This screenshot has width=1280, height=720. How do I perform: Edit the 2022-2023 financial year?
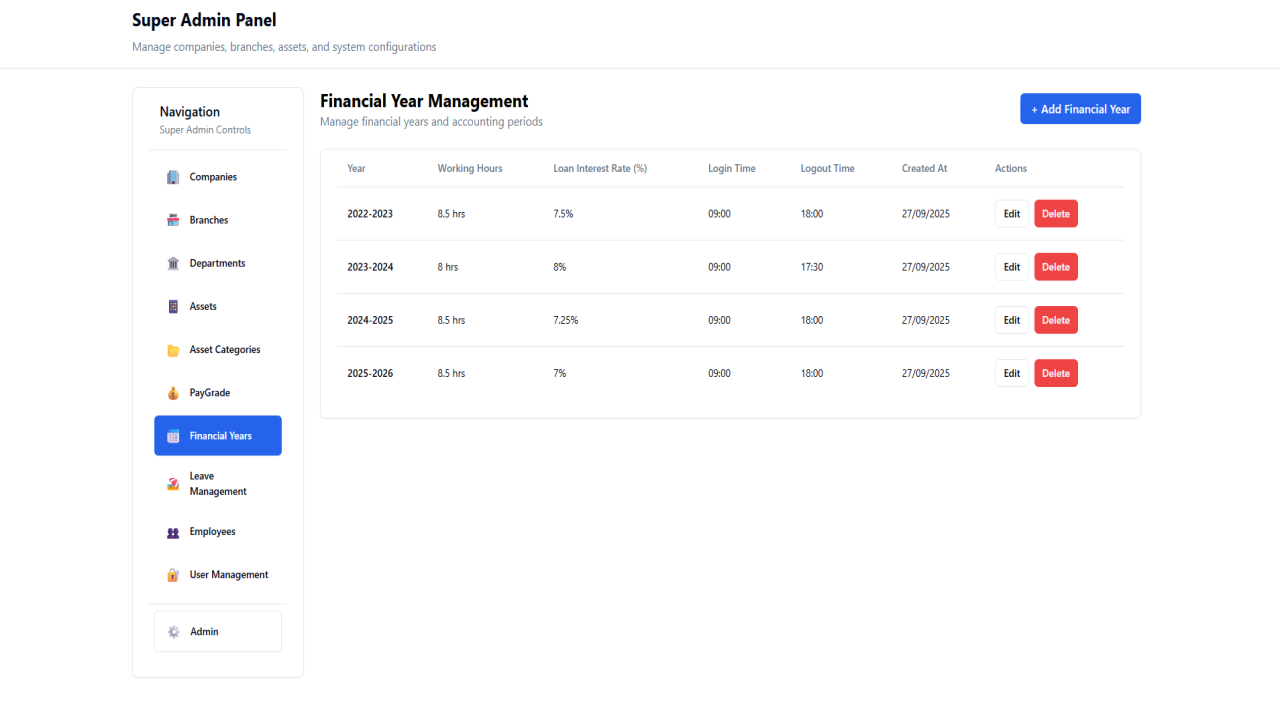pyautogui.click(x=1012, y=214)
